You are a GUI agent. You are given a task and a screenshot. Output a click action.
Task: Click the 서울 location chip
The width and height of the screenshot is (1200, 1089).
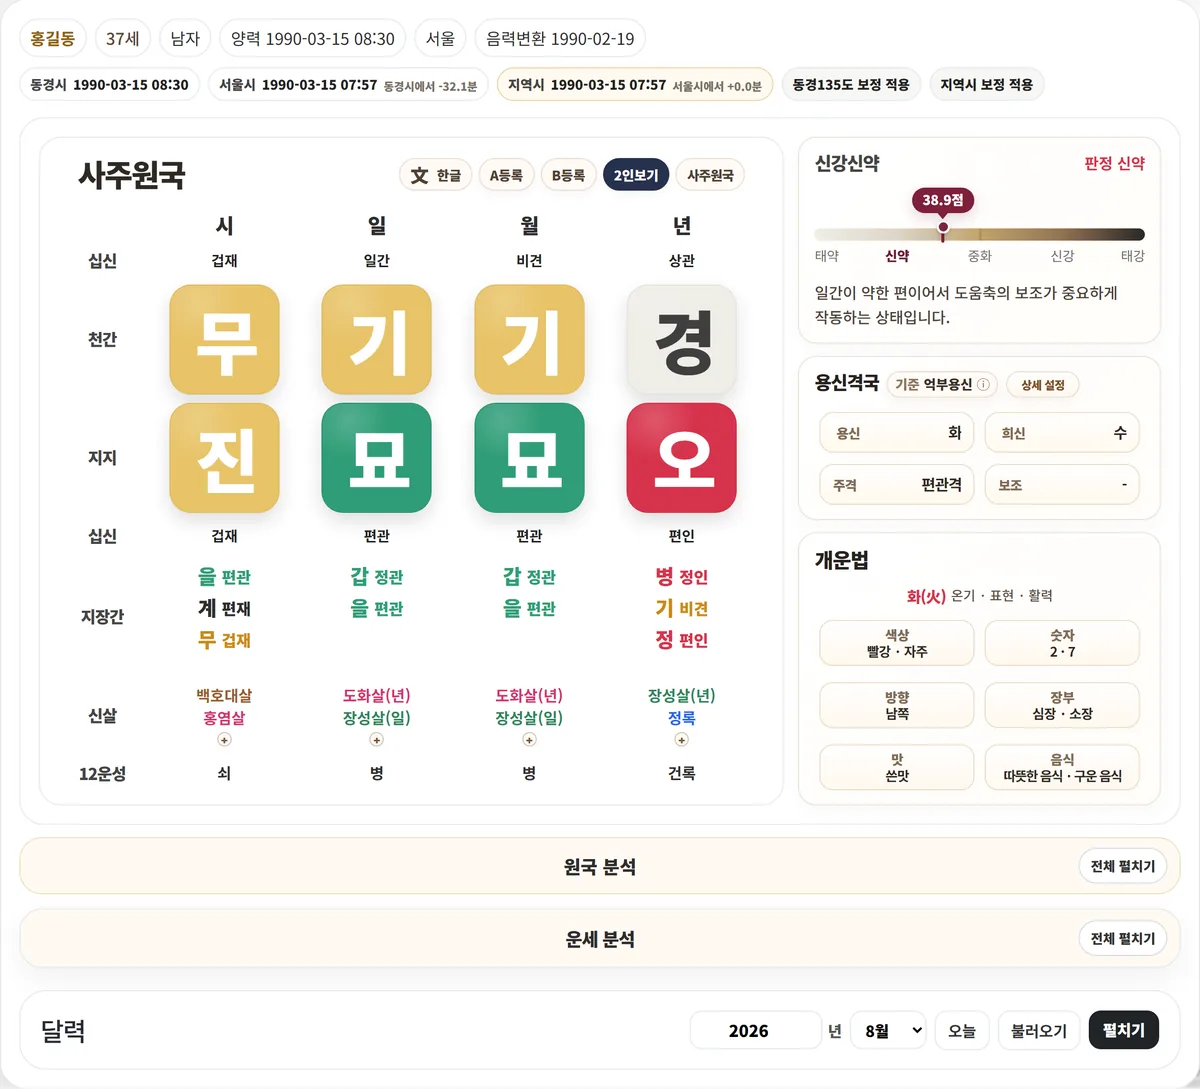[440, 39]
